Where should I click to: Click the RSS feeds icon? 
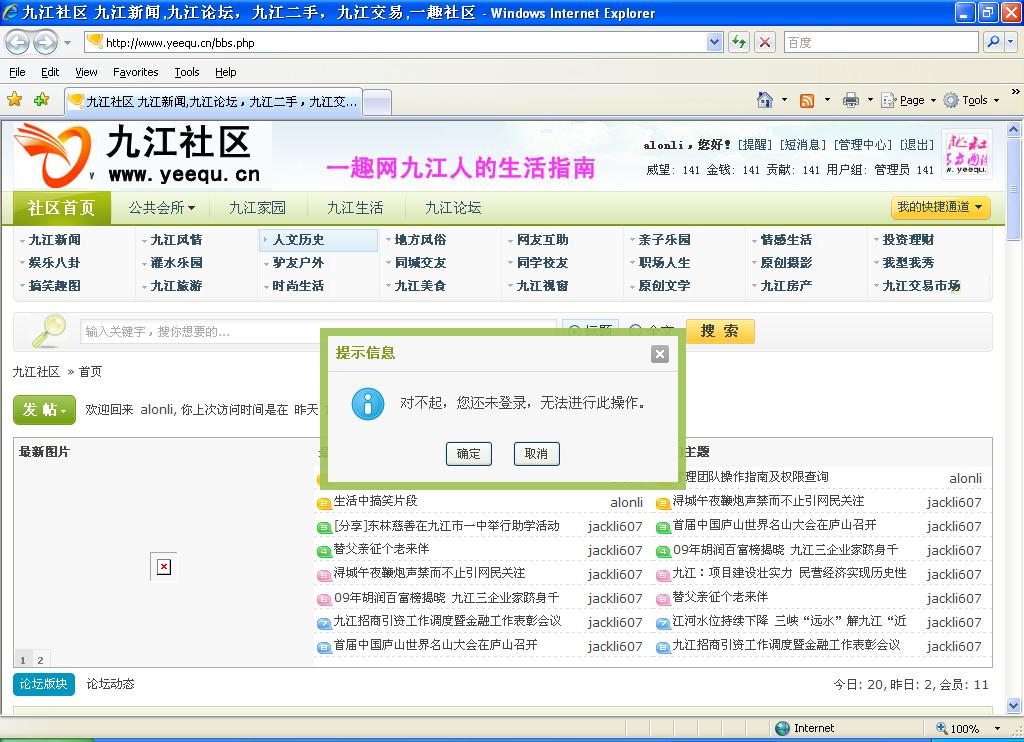coord(806,100)
